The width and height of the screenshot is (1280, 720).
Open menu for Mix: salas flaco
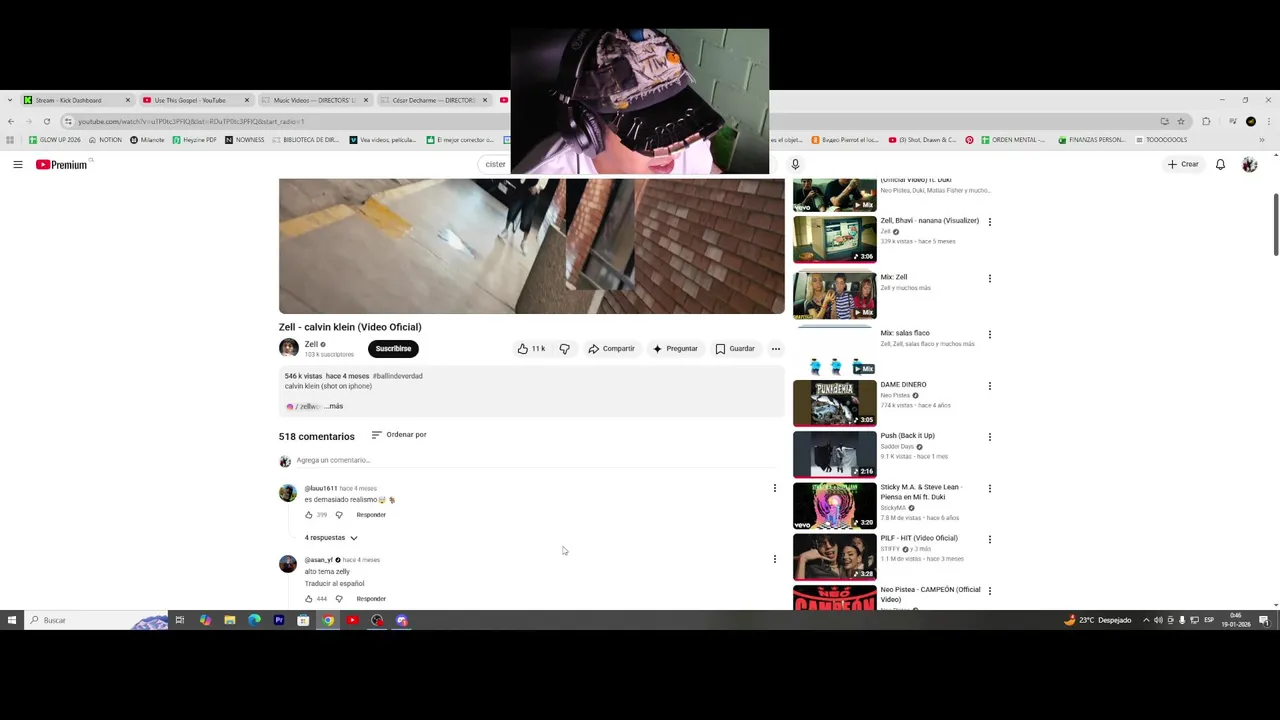(x=989, y=334)
